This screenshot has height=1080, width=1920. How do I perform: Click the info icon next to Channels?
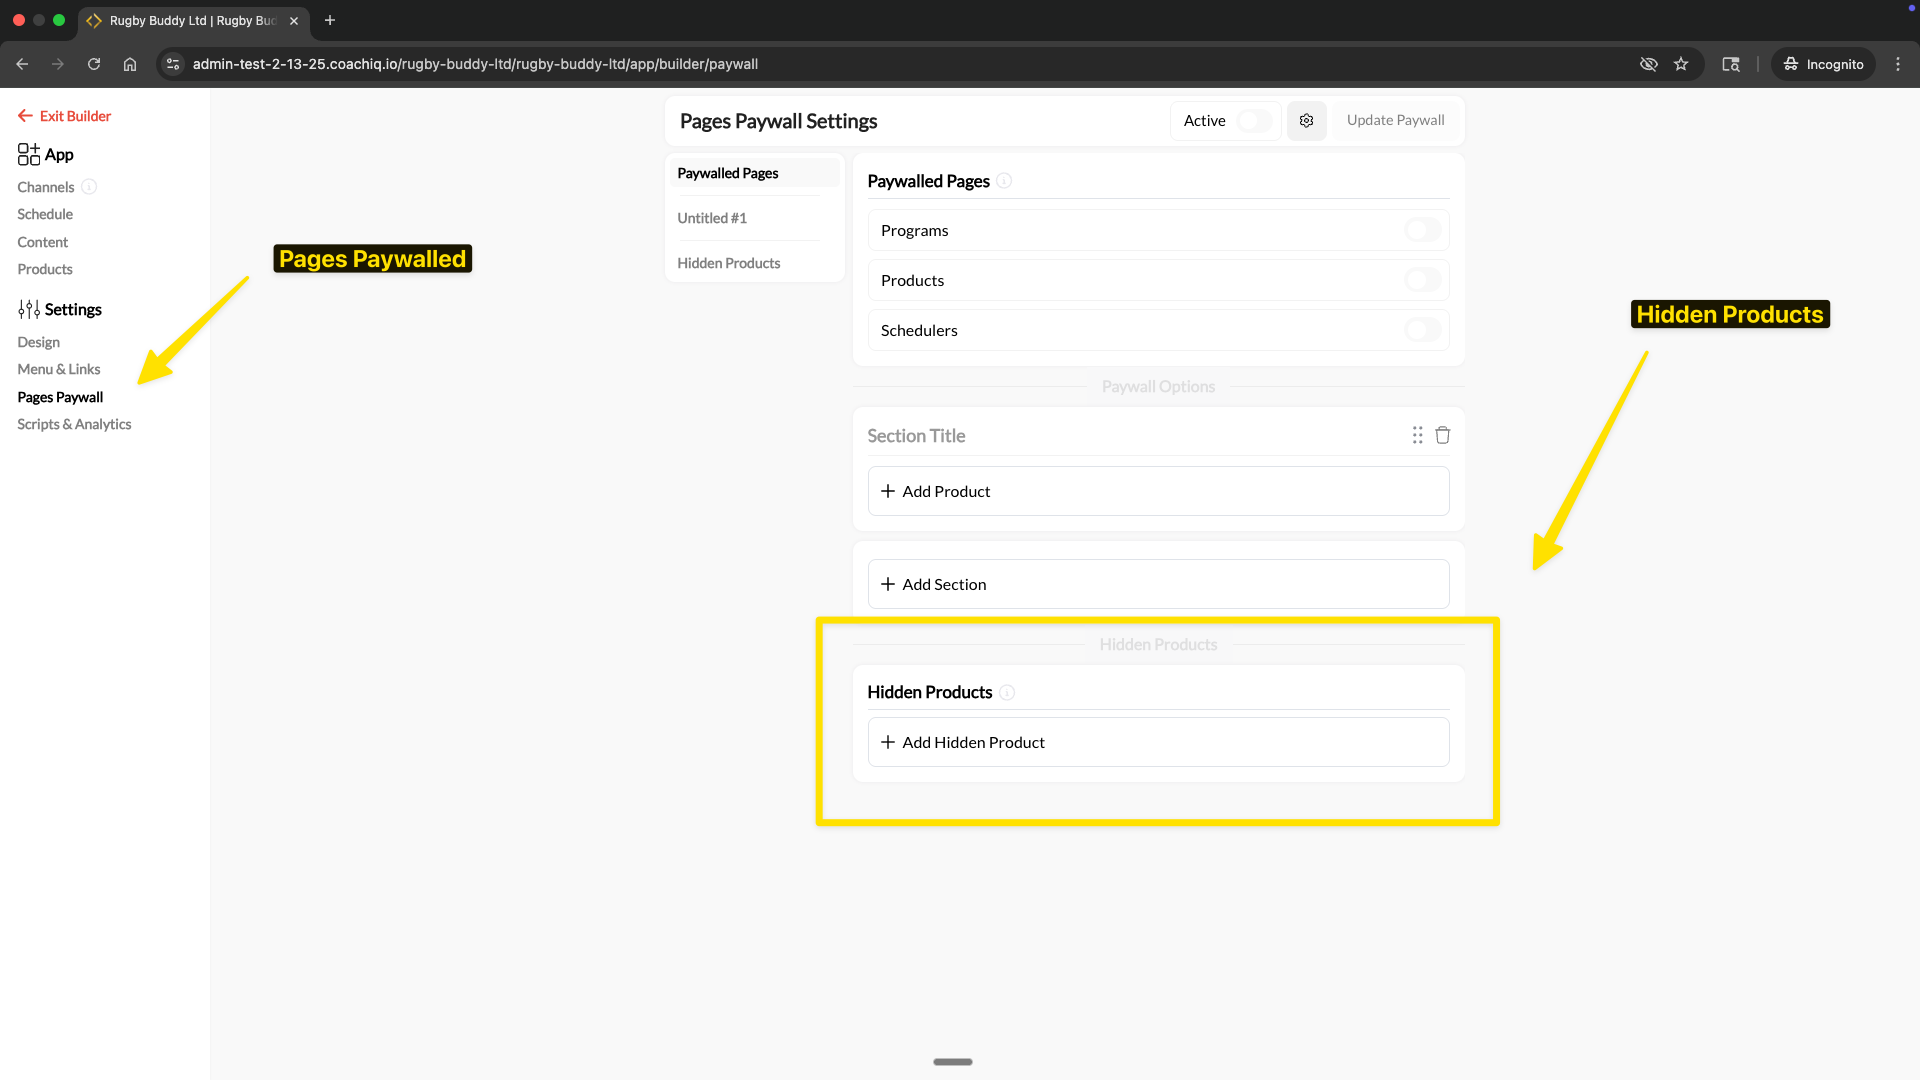[x=89, y=187]
